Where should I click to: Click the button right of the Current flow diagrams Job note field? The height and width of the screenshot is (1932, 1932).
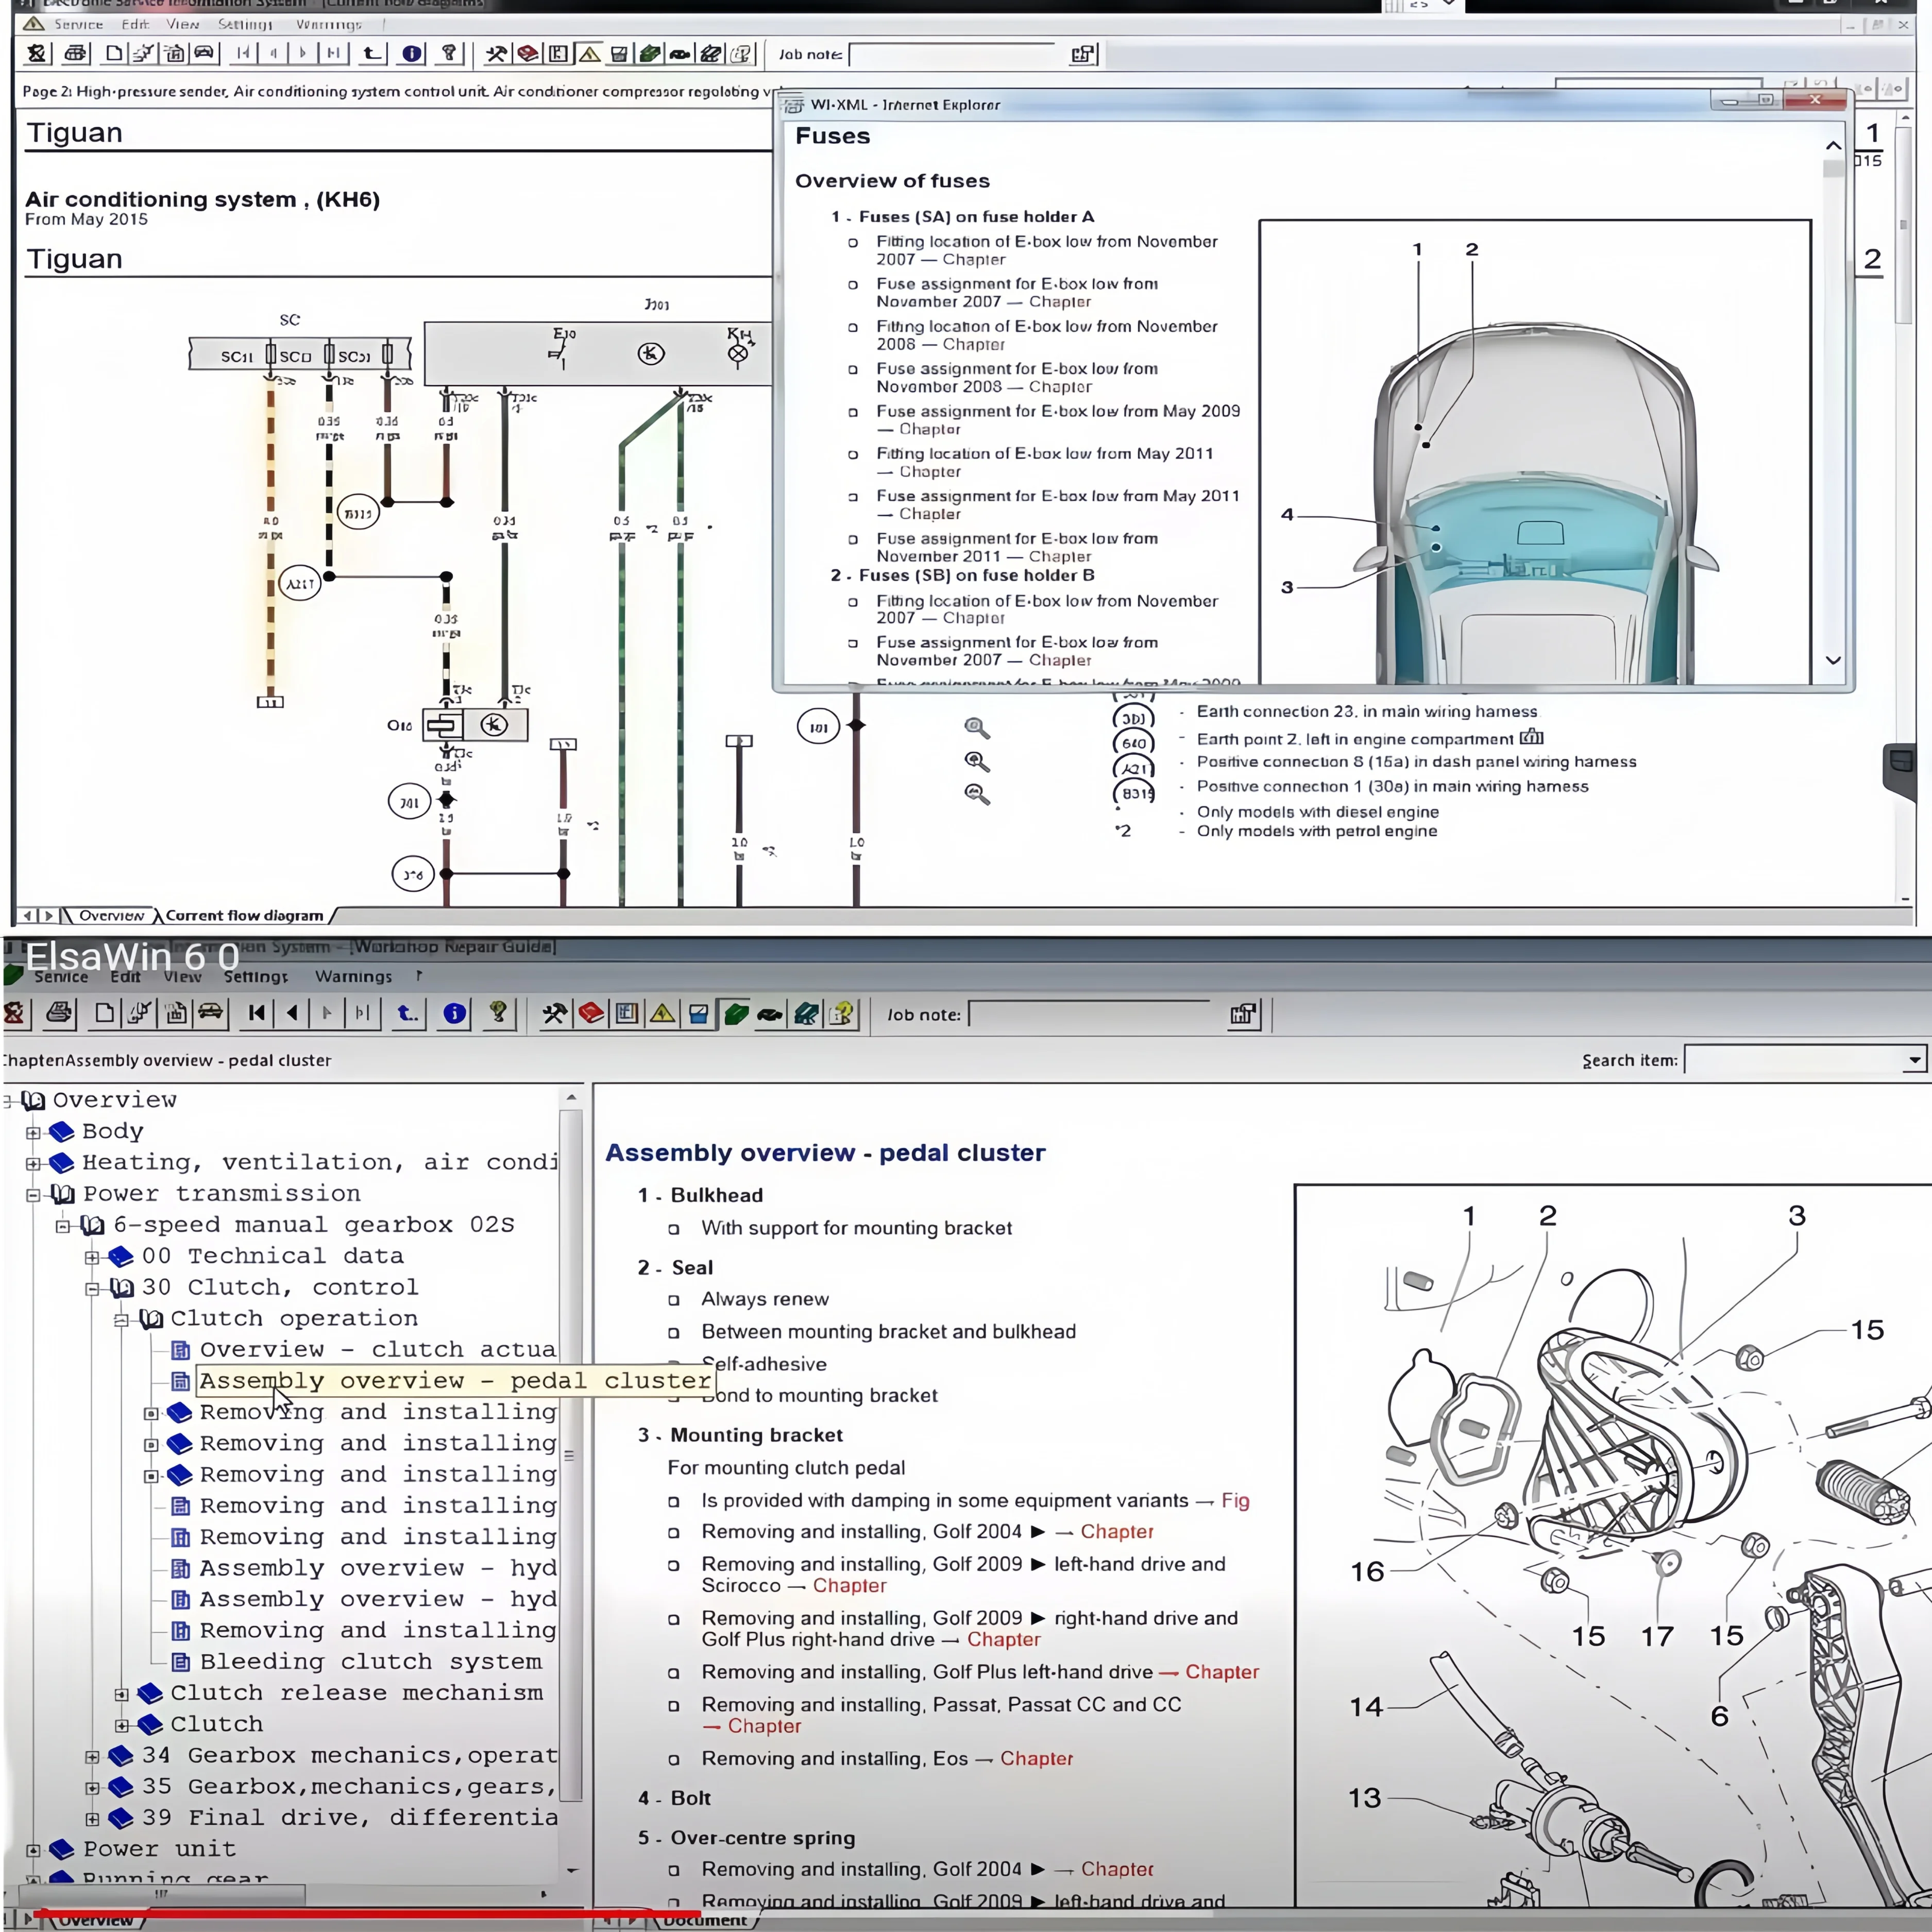point(1083,54)
